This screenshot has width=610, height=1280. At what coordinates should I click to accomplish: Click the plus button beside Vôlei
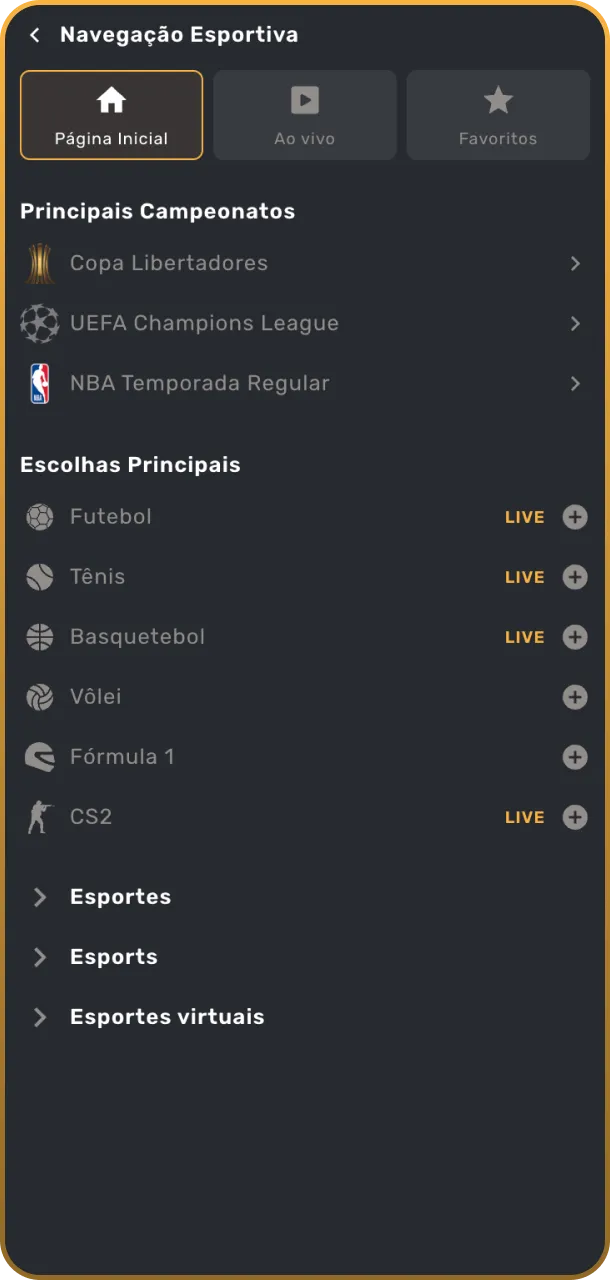coord(575,697)
